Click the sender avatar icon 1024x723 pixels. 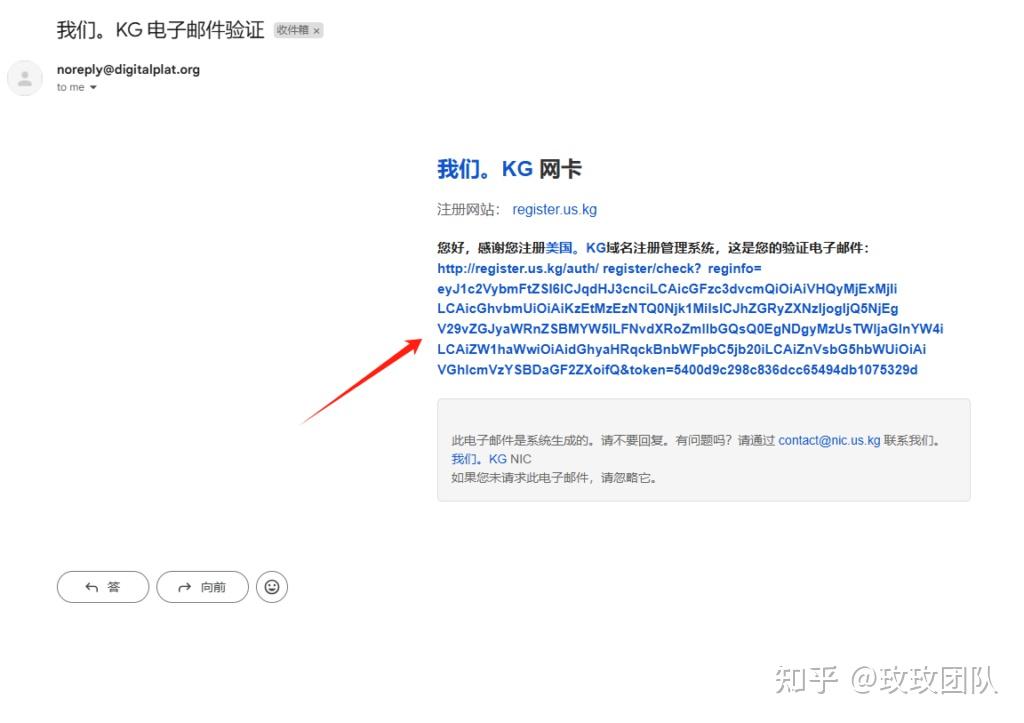tap(25, 78)
